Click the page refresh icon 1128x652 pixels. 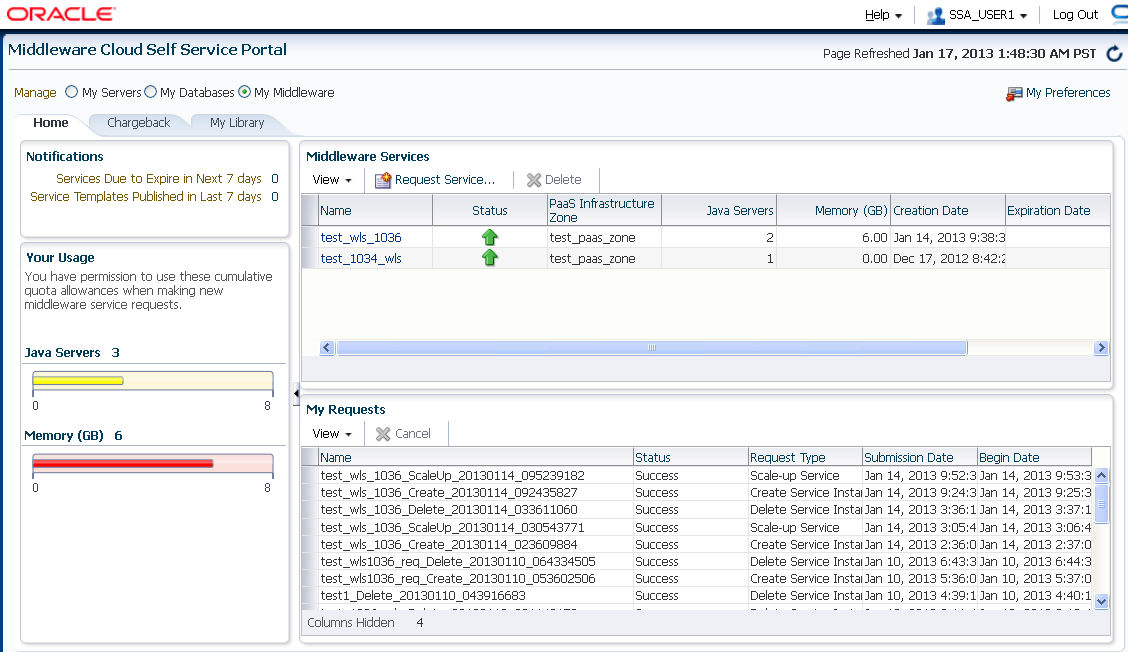(1114, 54)
